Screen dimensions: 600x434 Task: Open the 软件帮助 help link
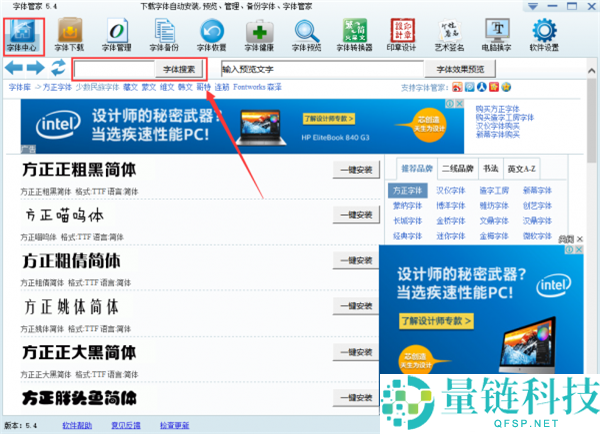[x=77, y=425]
